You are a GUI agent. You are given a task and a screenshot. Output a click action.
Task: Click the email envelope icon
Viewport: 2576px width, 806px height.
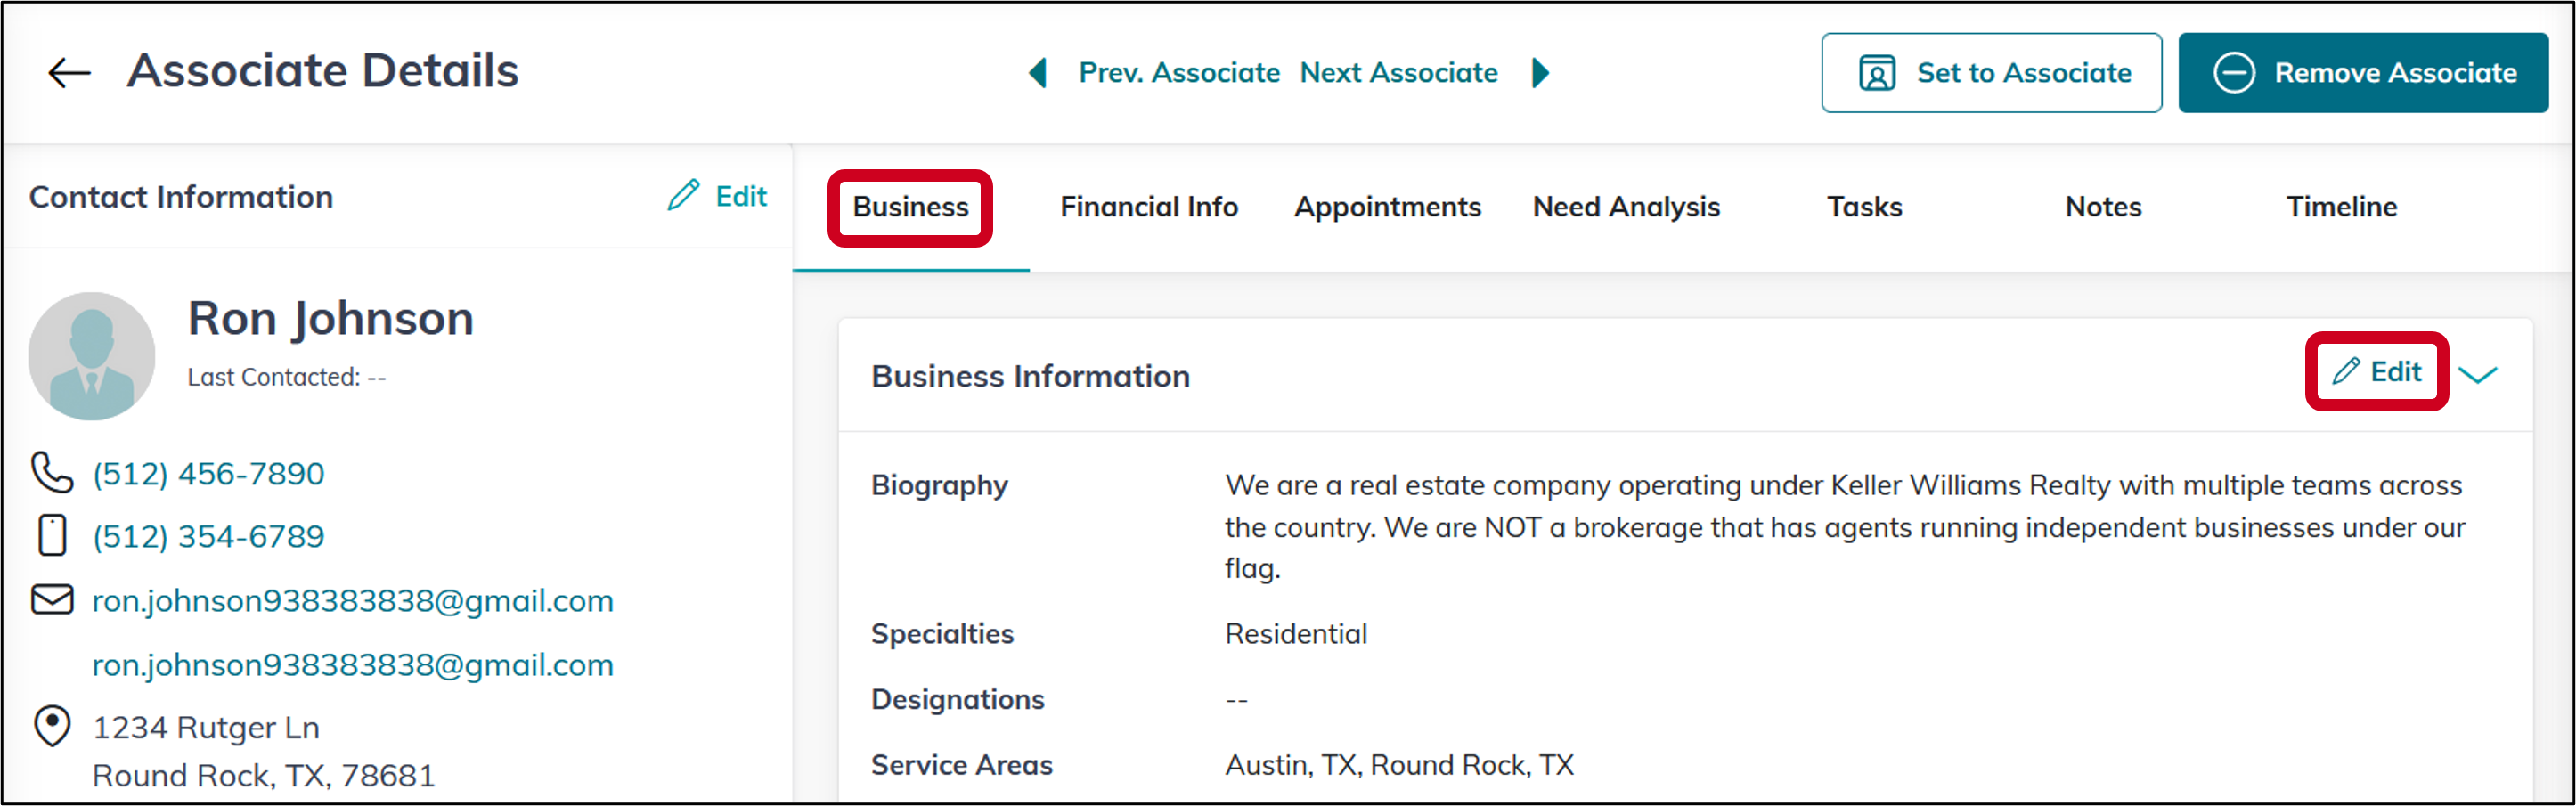tap(52, 599)
